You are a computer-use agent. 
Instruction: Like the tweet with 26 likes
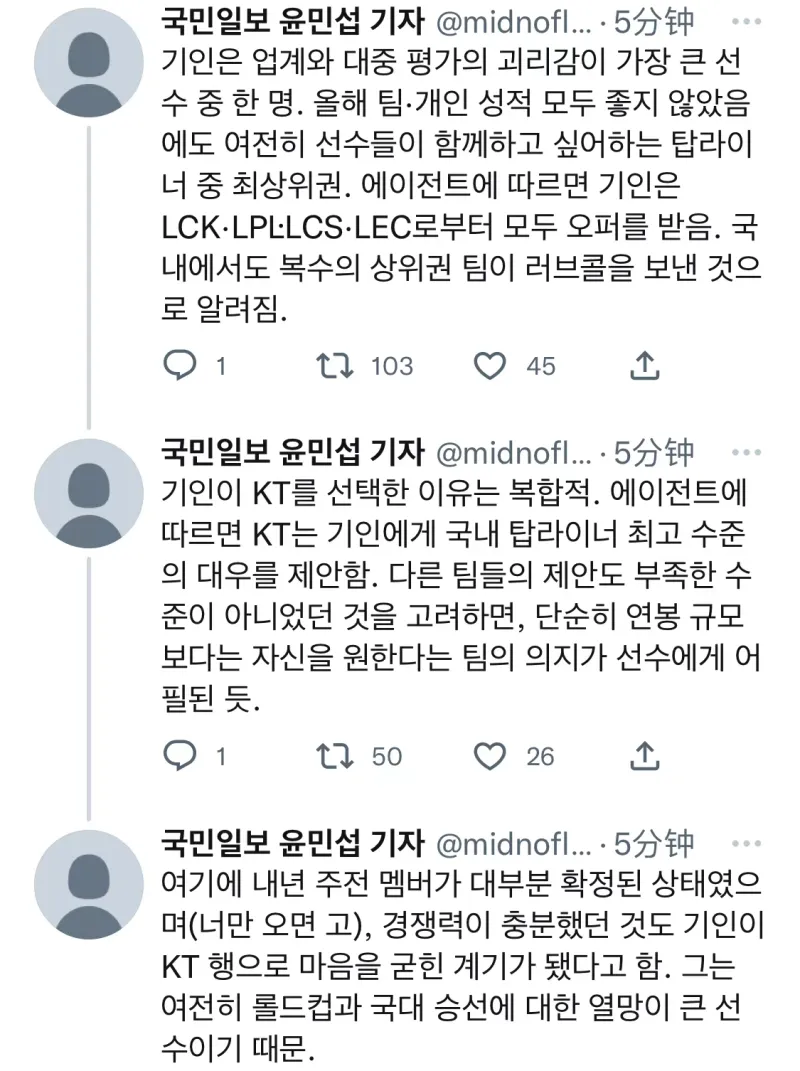(x=490, y=756)
